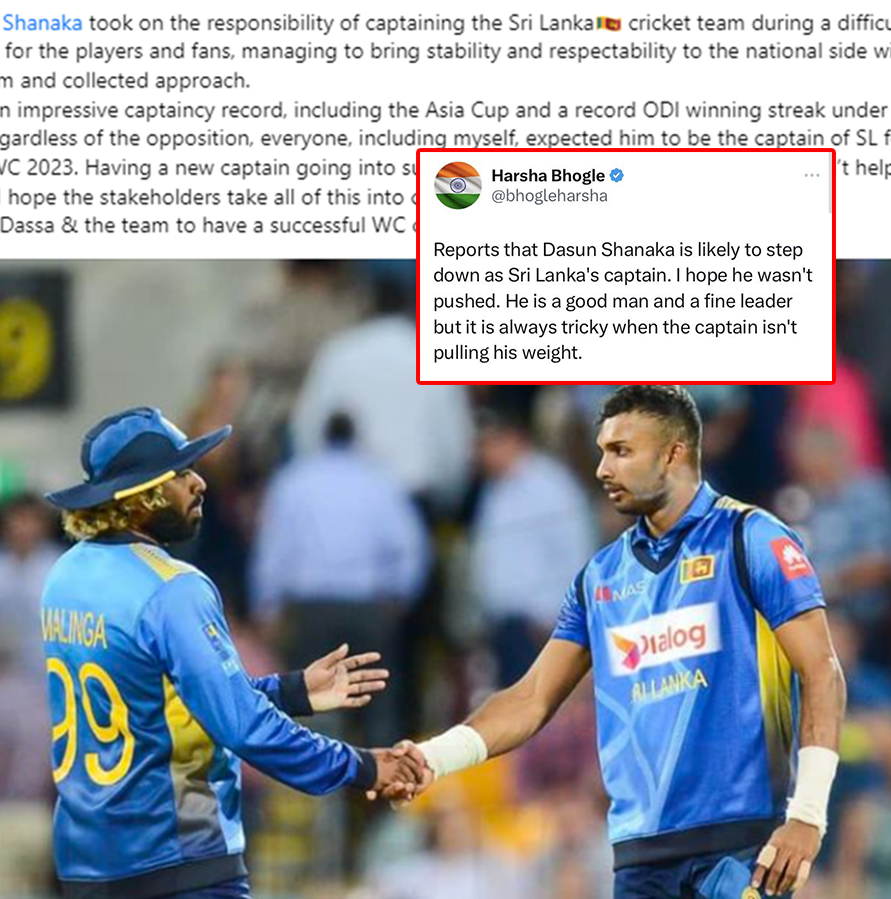Open the @bhogleharsha handle
Image resolution: width=891 pixels, height=899 pixels.
549,196
